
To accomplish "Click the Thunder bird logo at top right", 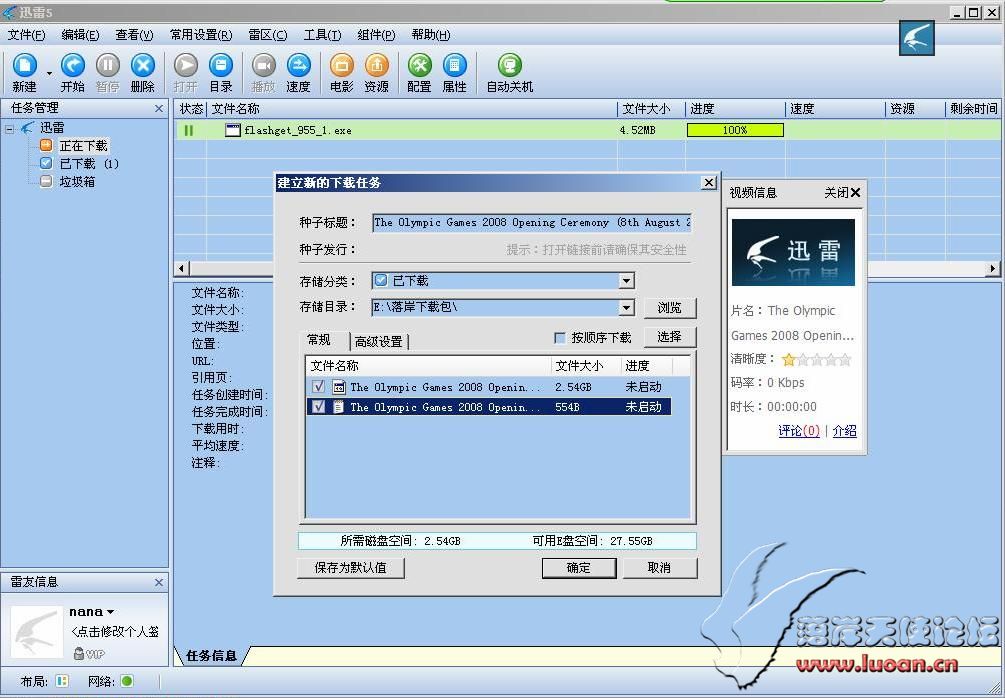I will point(917,38).
